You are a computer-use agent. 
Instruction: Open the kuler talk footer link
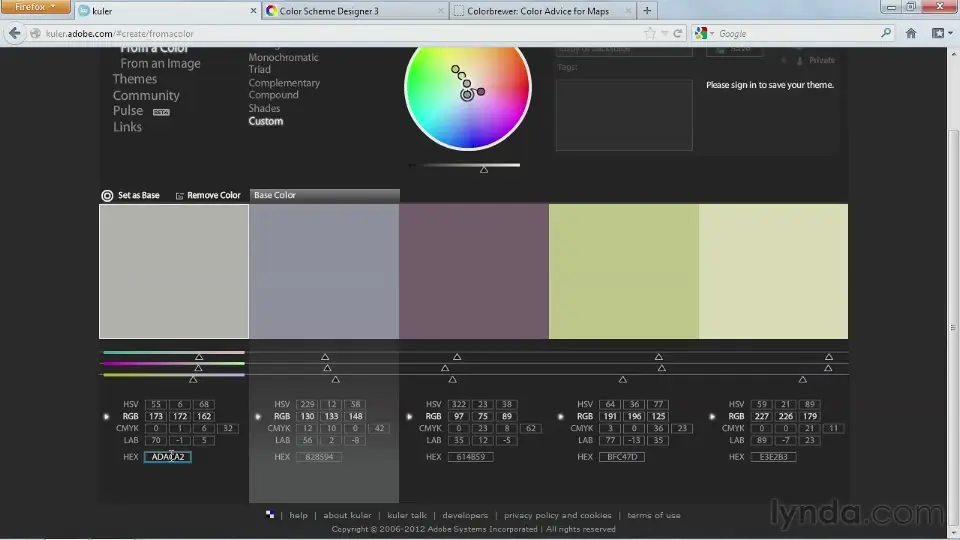(x=407, y=515)
